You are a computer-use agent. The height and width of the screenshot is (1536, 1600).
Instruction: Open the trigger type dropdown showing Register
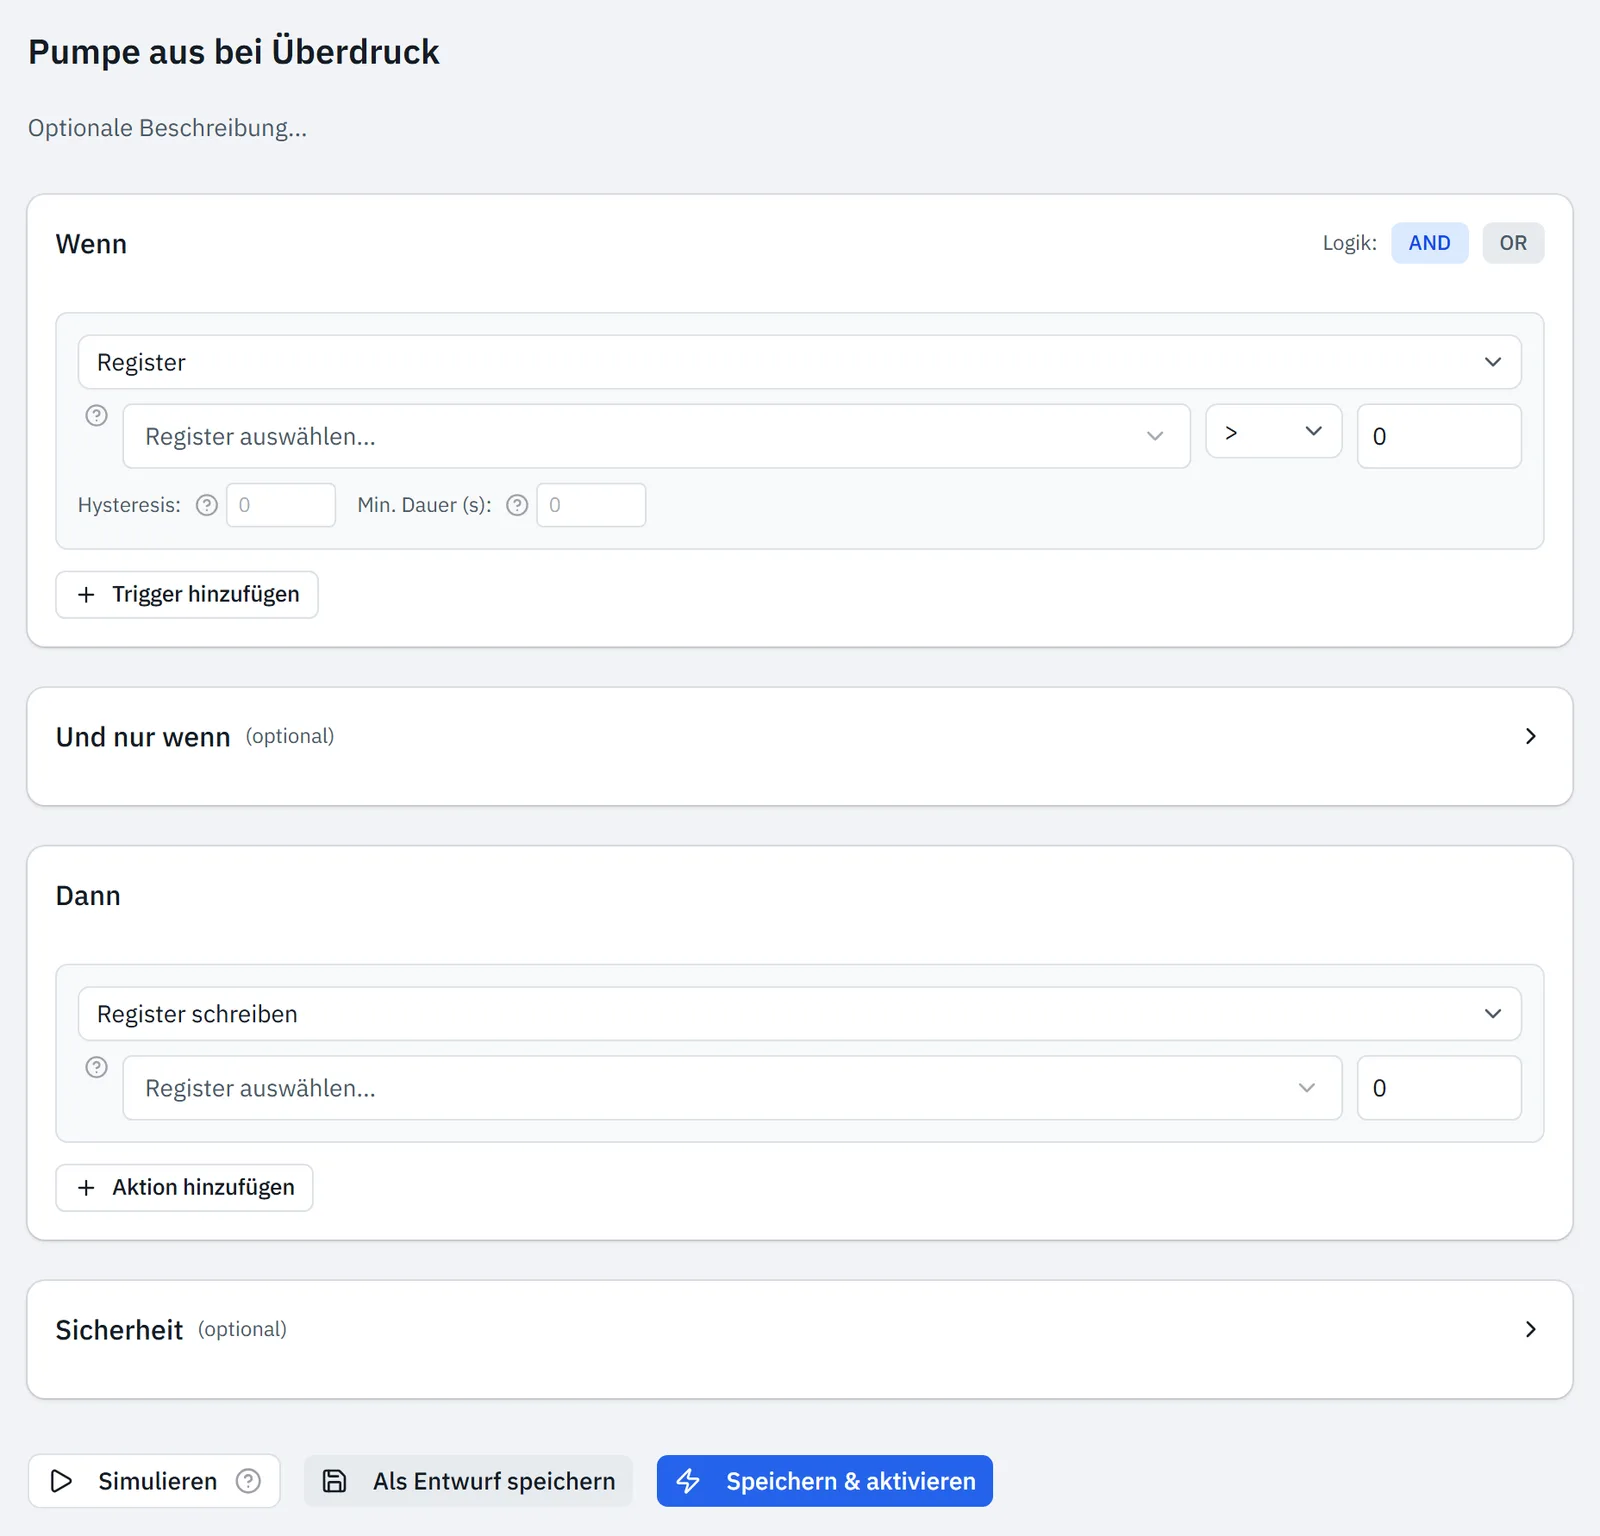click(x=800, y=362)
